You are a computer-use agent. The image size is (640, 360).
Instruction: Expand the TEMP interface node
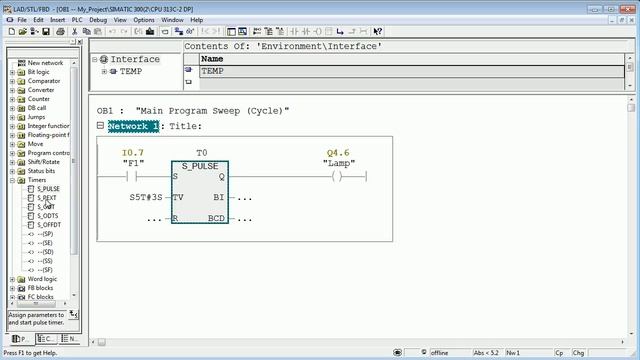[104, 71]
